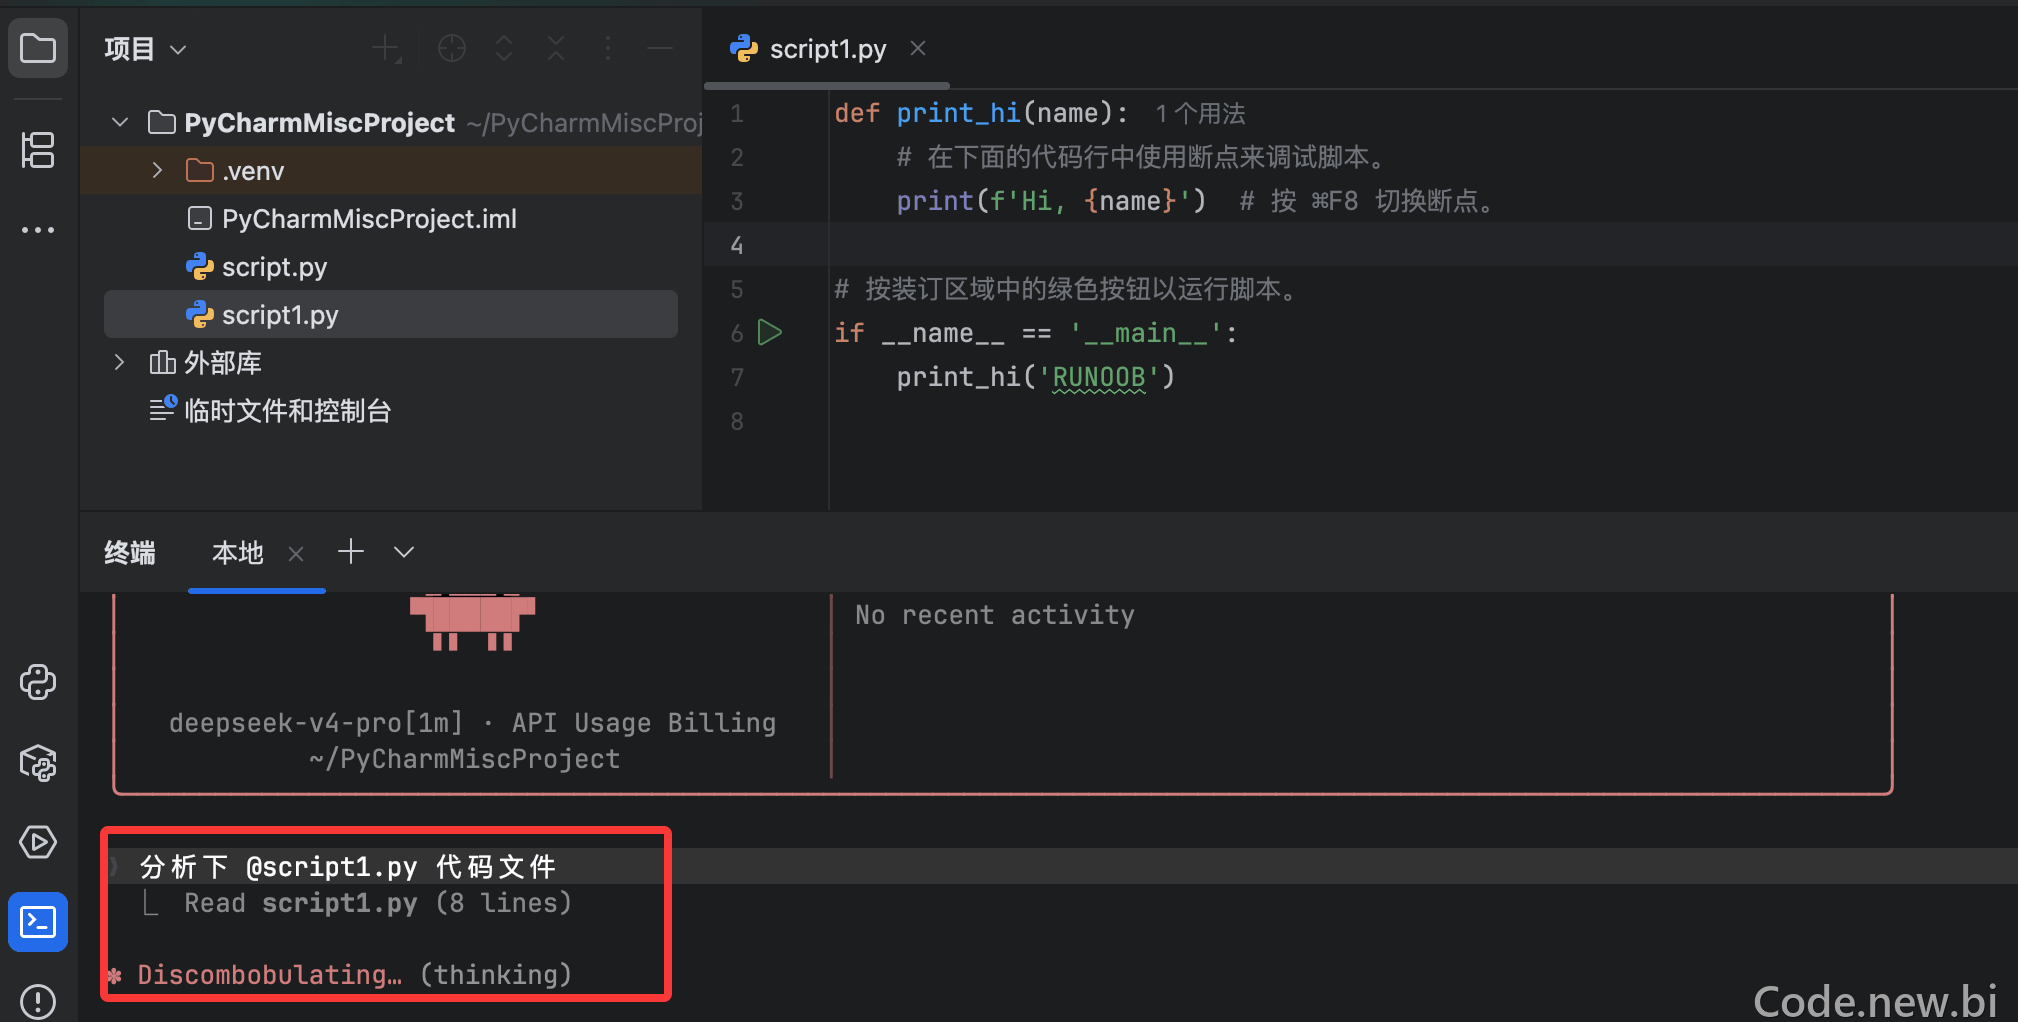The width and height of the screenshot is (2018, 1022).
Task: Click the 'Discombobulating… (thinking)' status text
Action: 354,975
